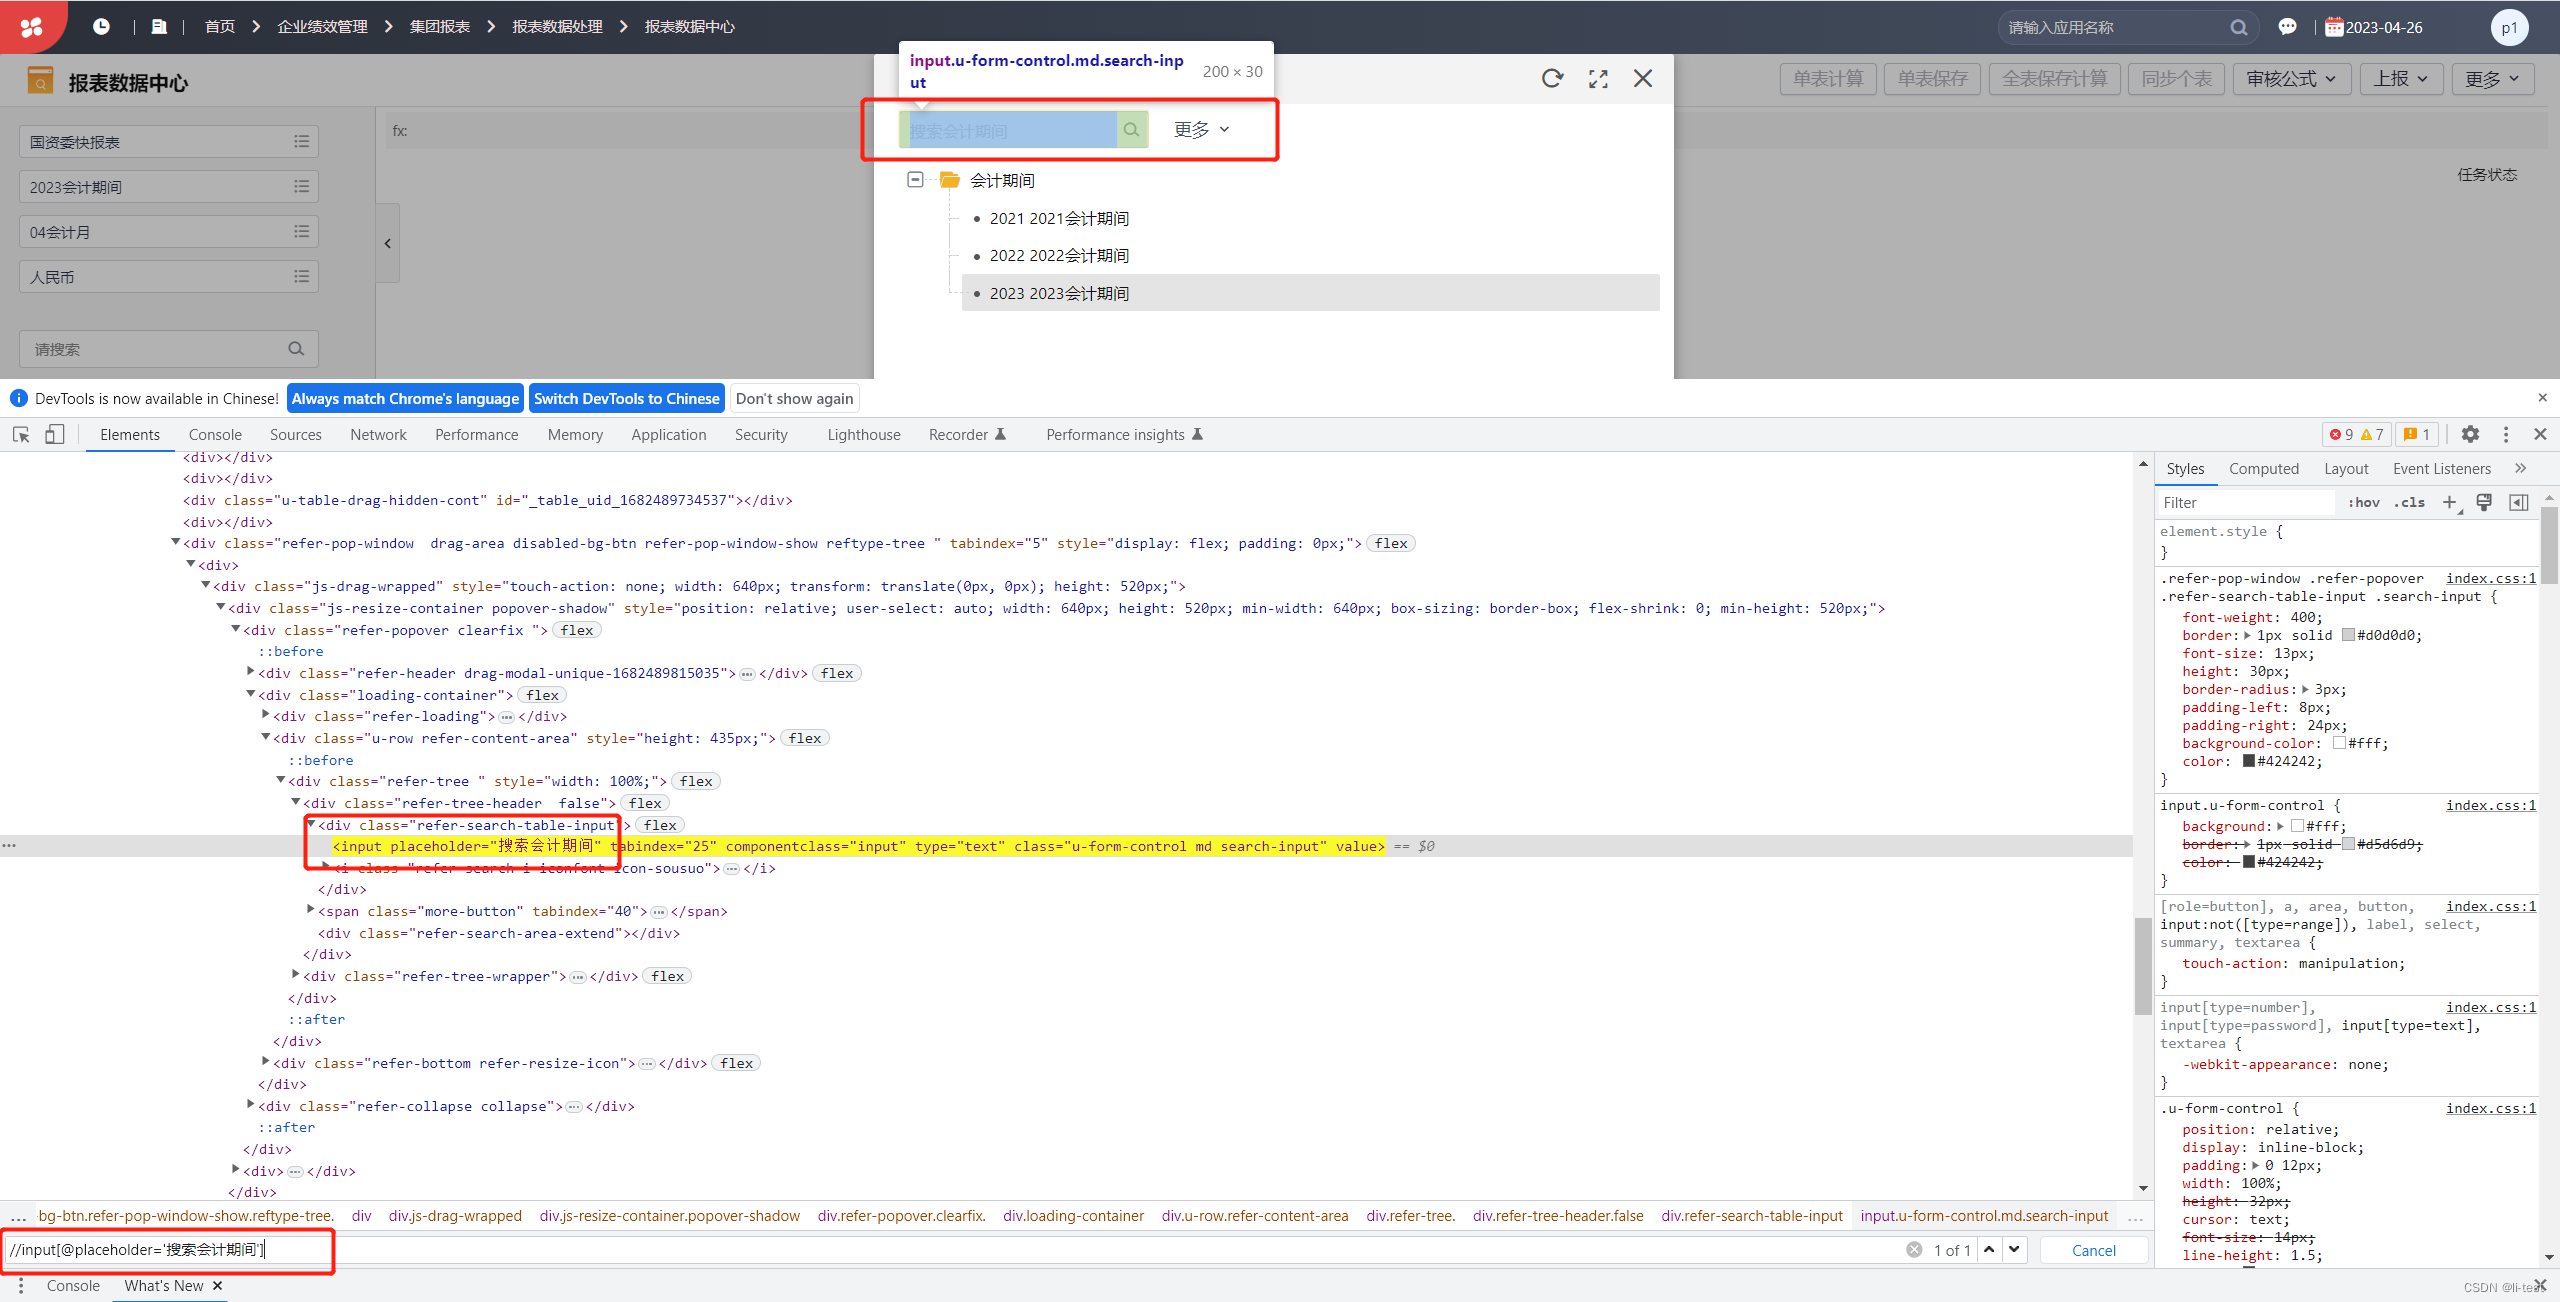Toggle the :hov element state panel
The height and width of the screenshot is (1302, 2560).
2364,502
